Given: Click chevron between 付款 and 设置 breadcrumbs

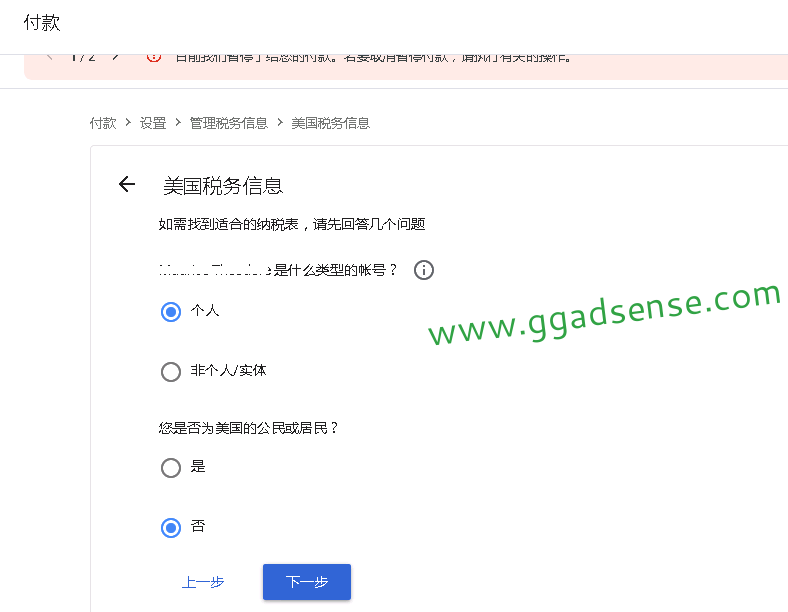Looking at the screenshot, I should [128, 123].
